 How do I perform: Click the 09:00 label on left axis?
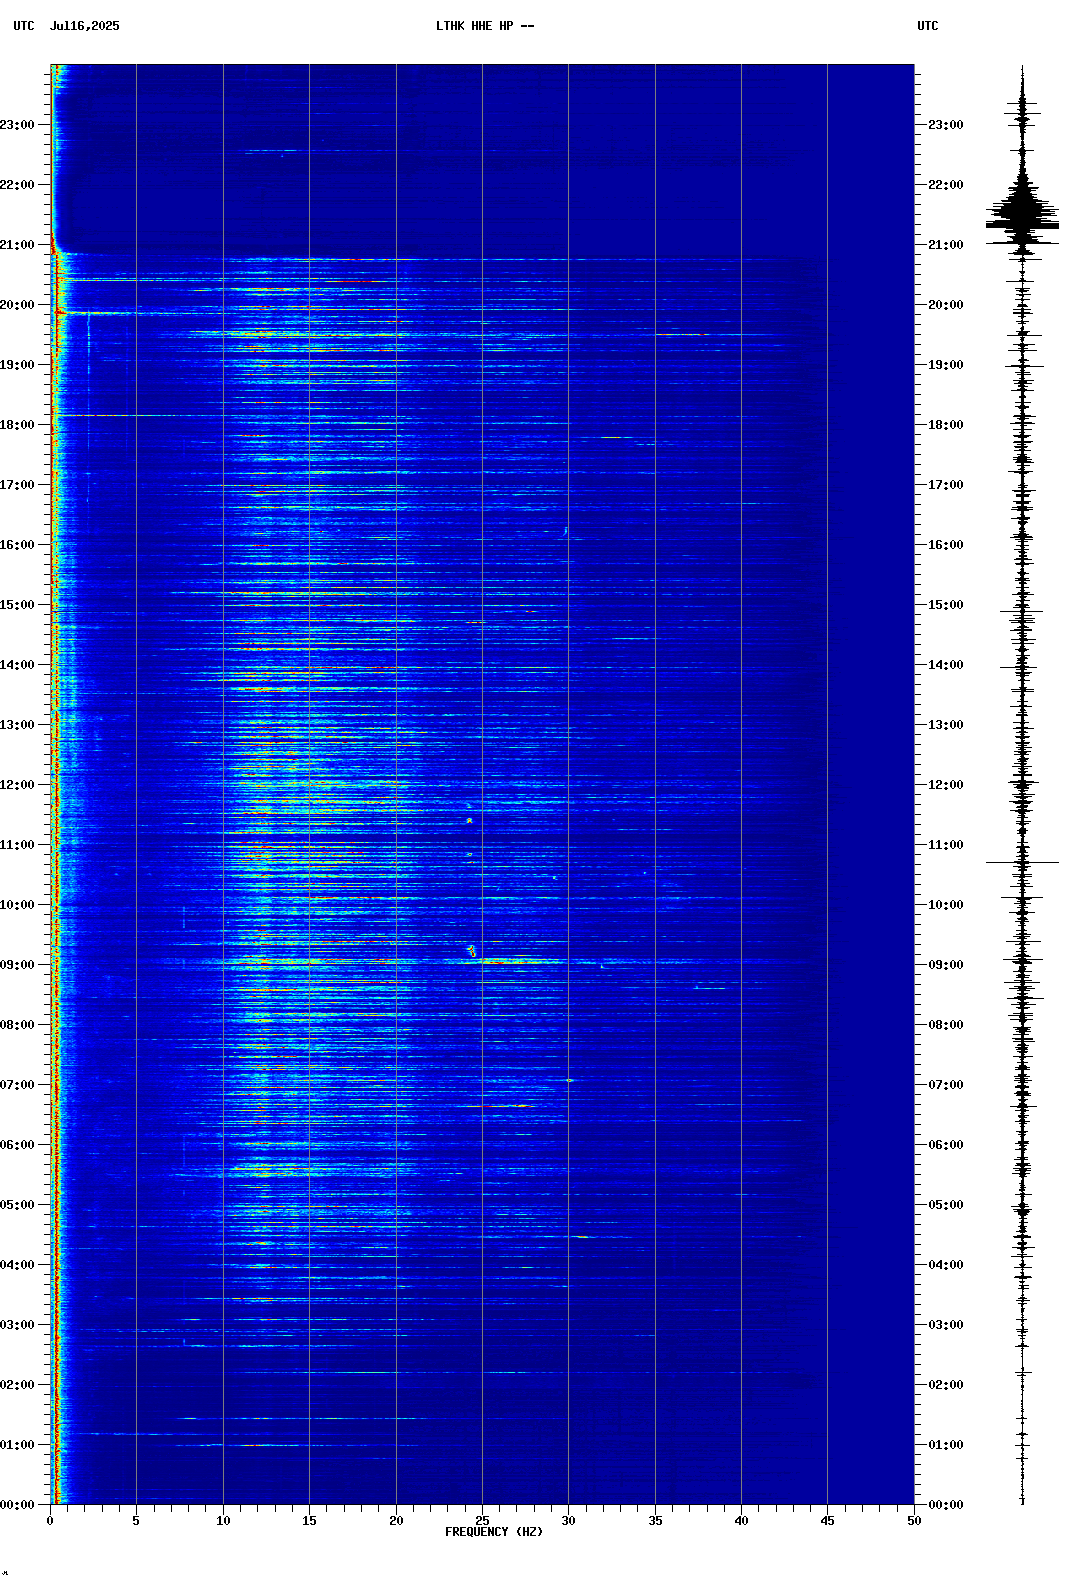coord(17,965)
